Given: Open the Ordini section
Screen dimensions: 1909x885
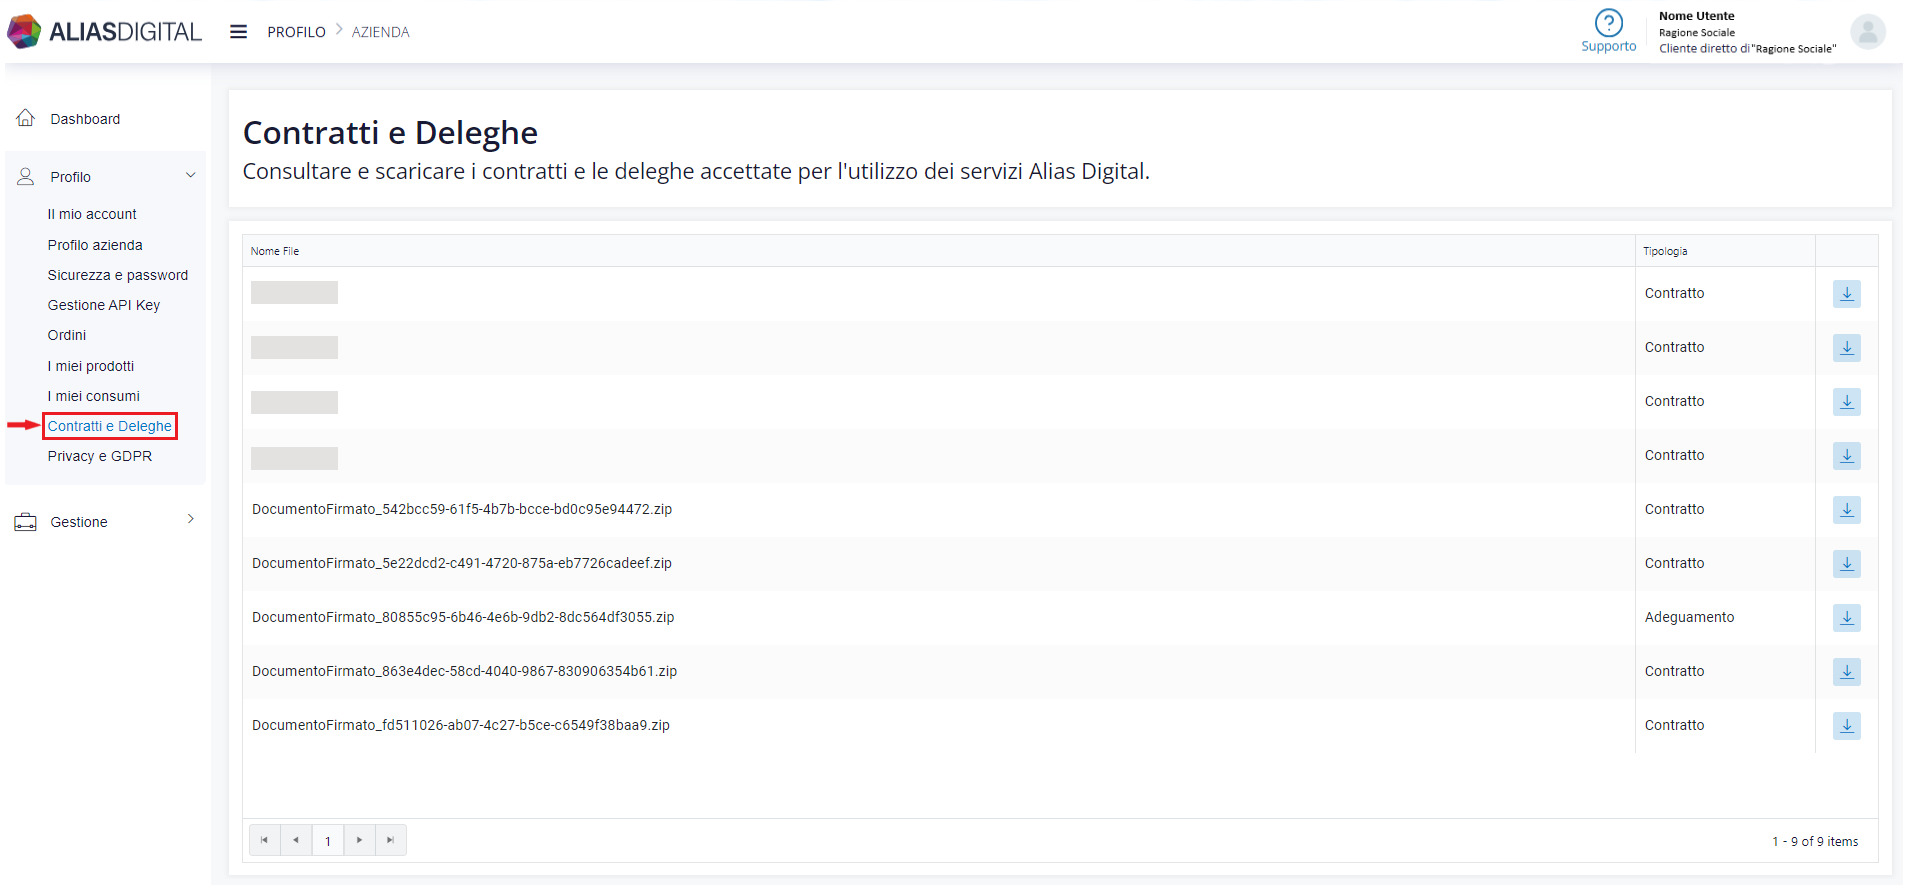Looking at the screenshot, I should [x=67, y=335].
